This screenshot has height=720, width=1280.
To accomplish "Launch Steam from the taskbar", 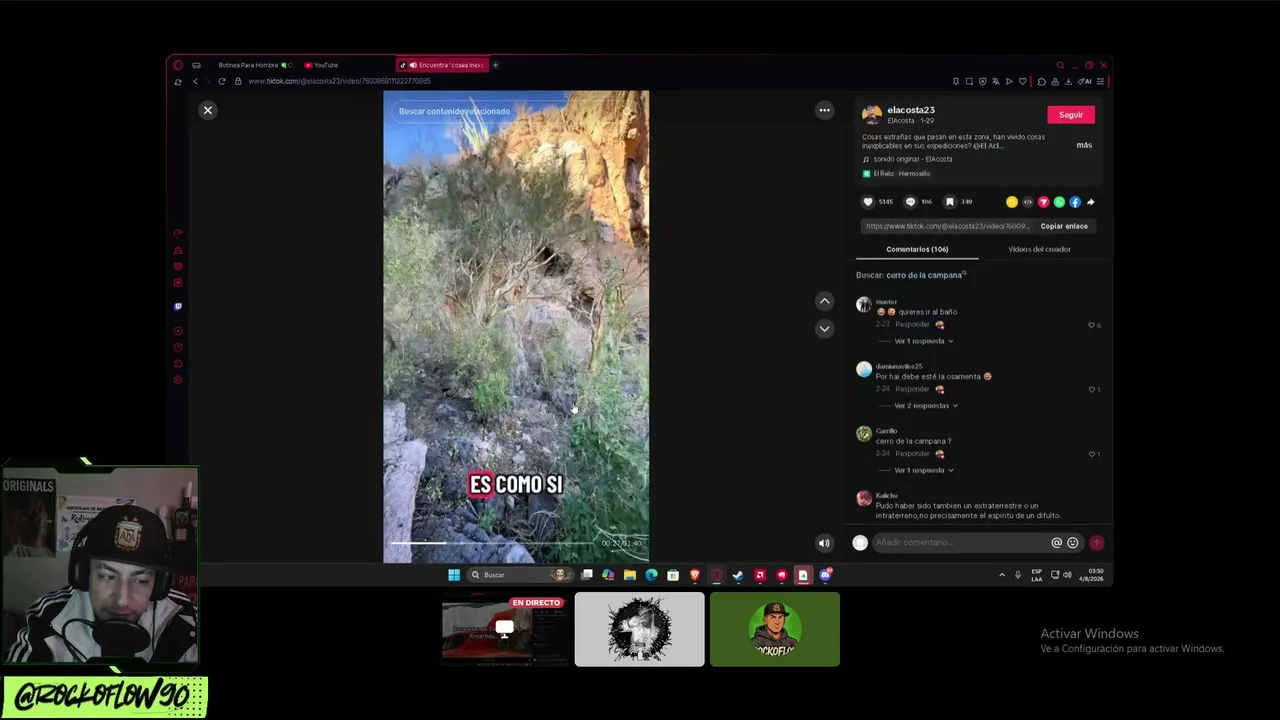I will click(738, 575).
